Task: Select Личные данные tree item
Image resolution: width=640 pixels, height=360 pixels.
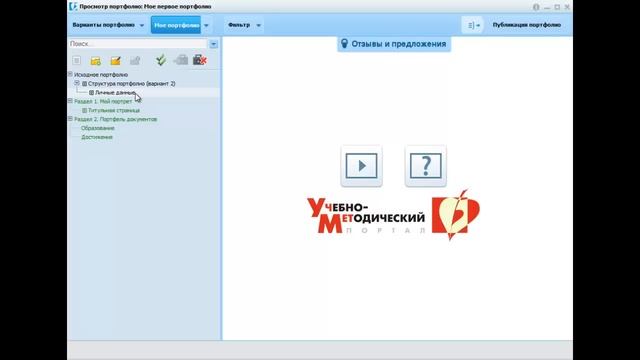Action: pos(115,93)
